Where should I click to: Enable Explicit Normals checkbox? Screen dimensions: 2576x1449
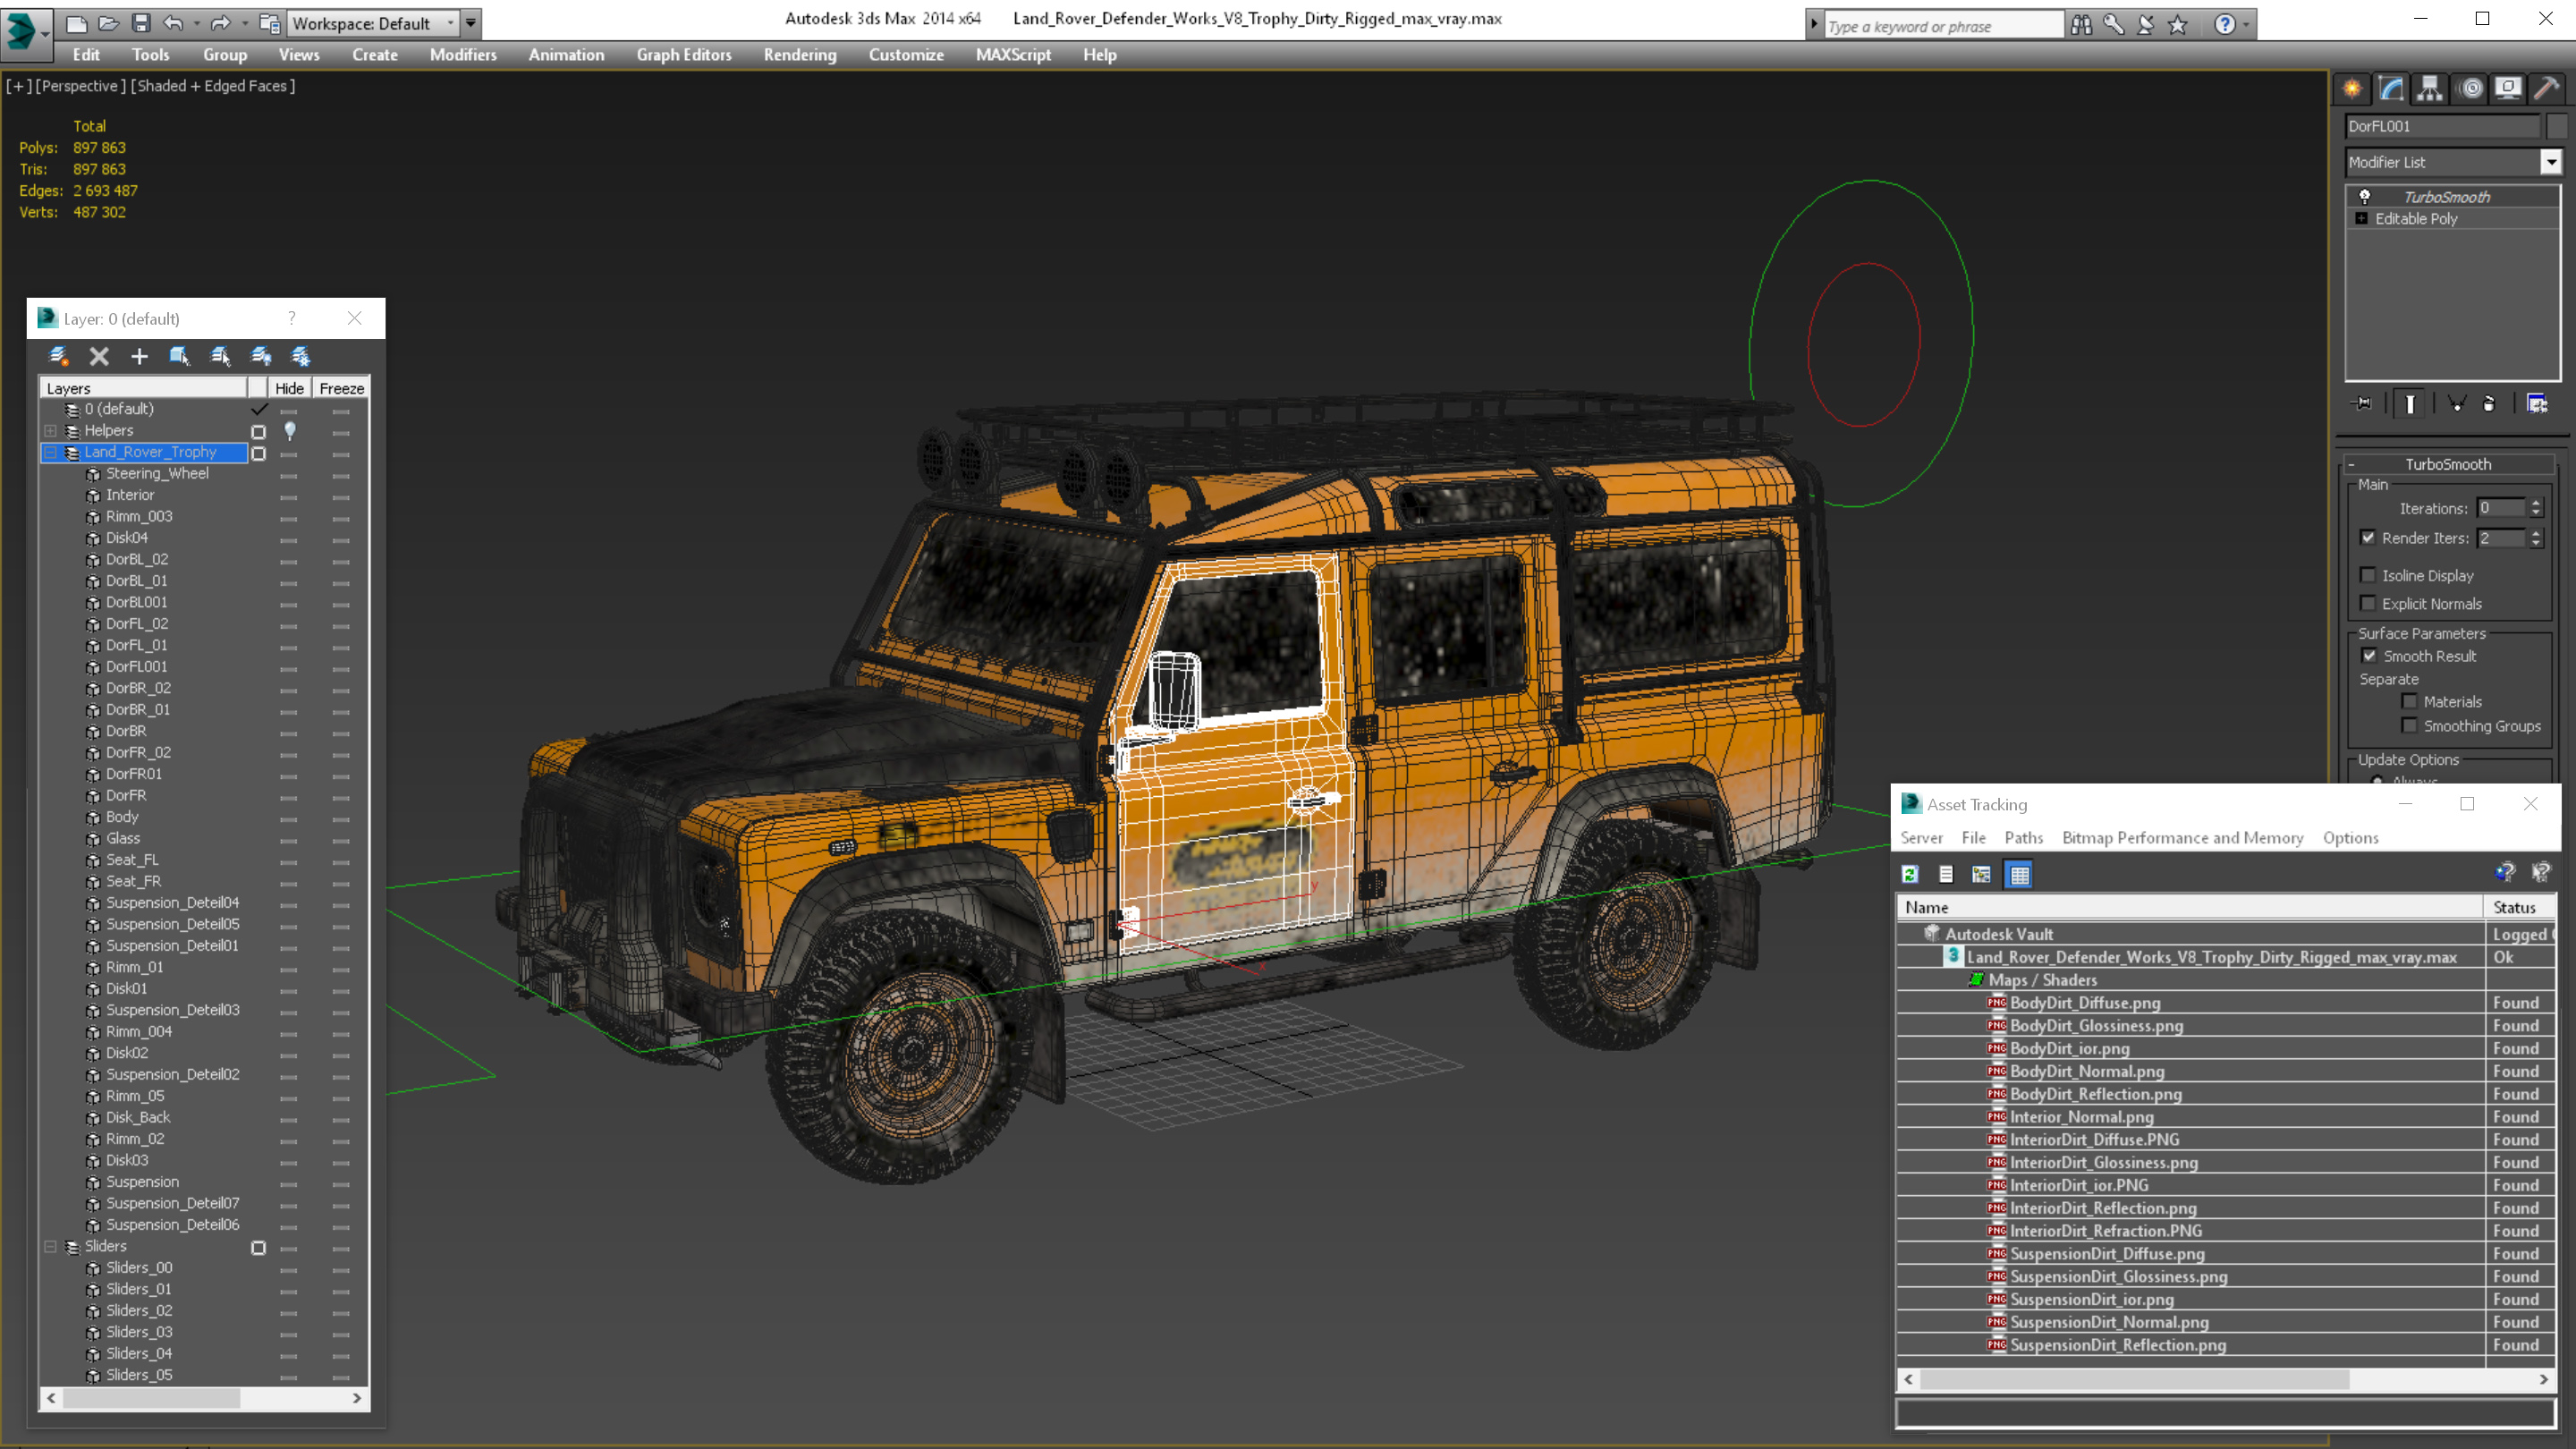[x=2368, y=603]
